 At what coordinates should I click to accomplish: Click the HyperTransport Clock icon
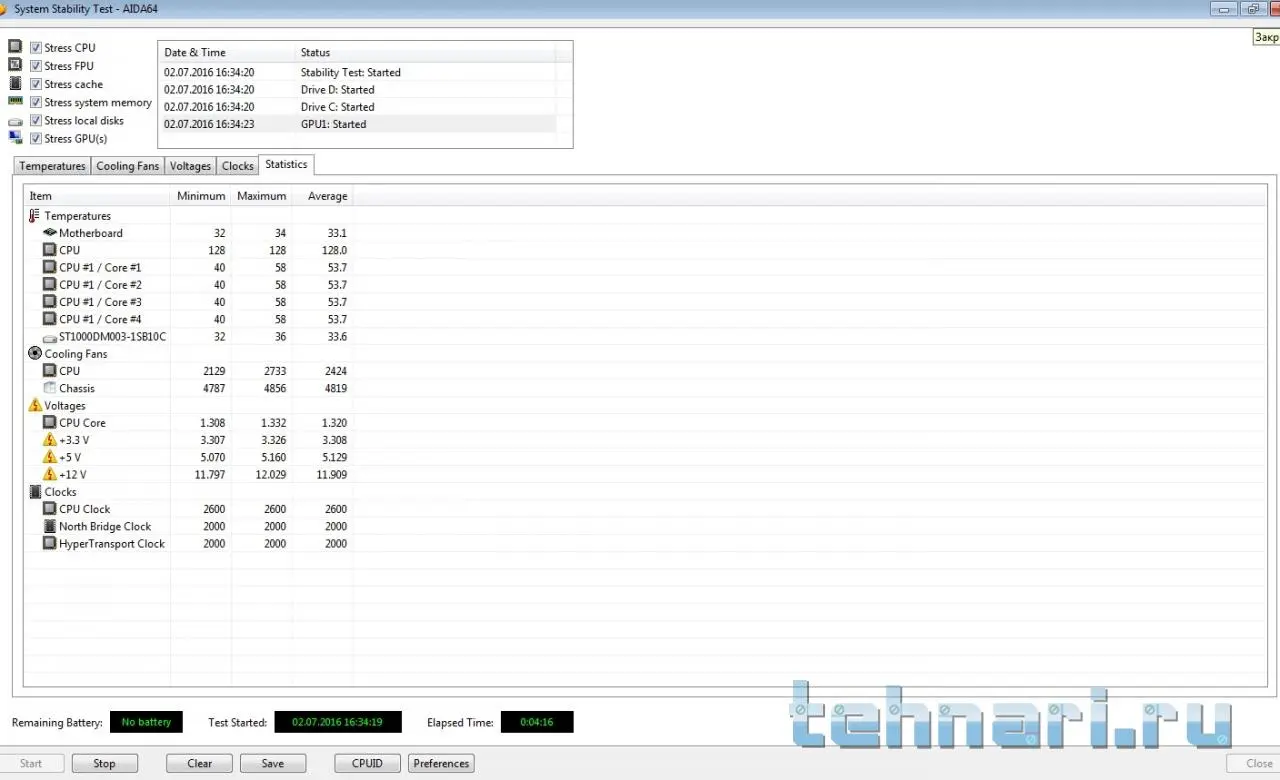(x=50, y=543)
